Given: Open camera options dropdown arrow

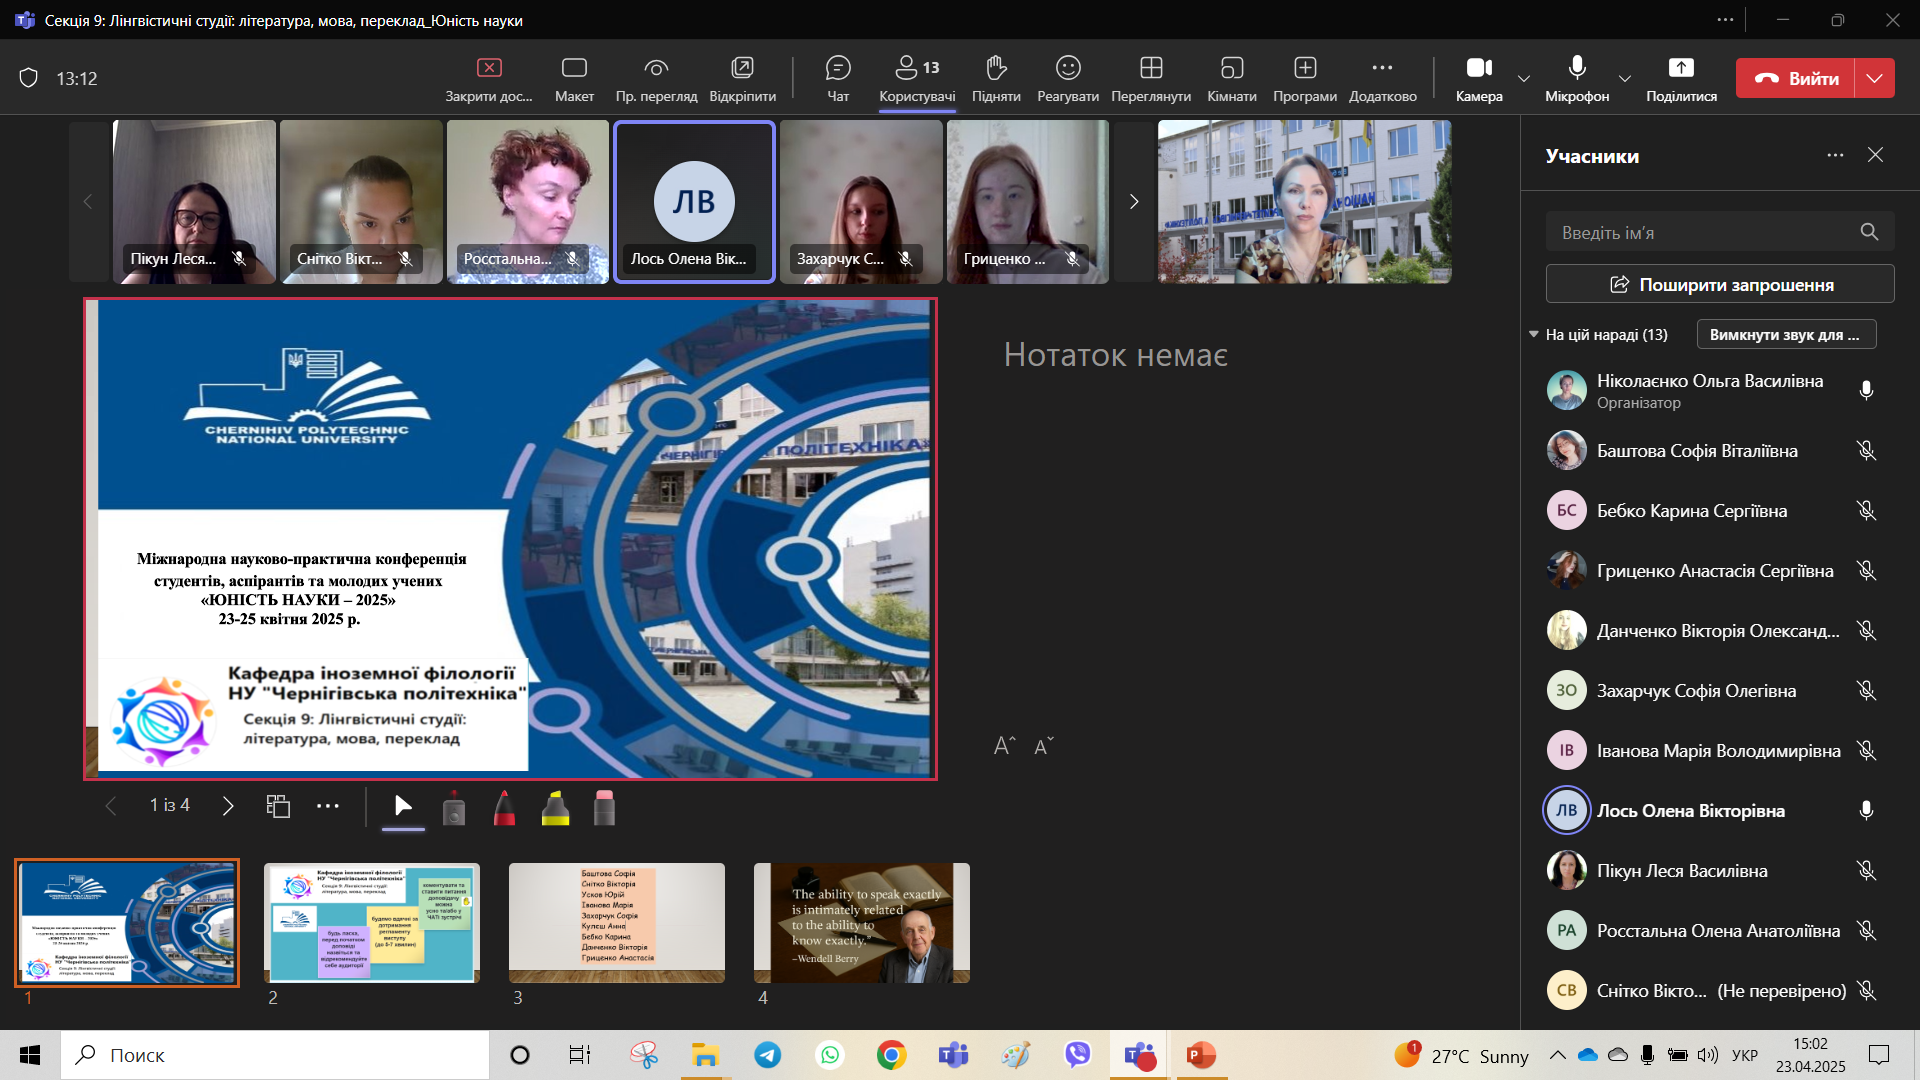Looking at the screenshot, I should point(1524,78).
